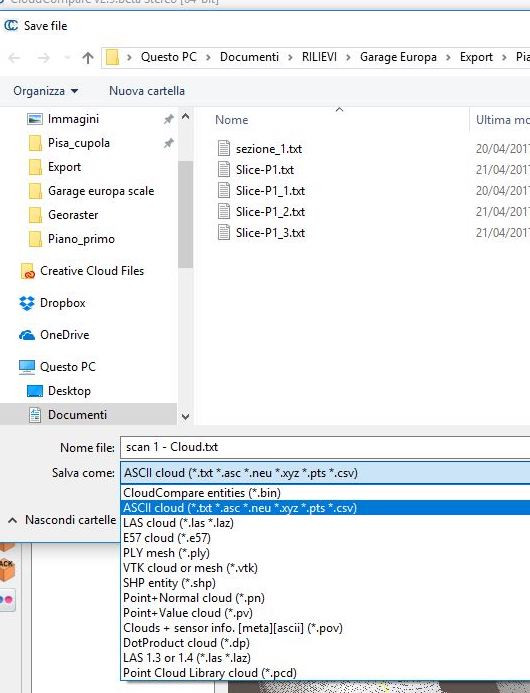Click the Nuova cartella button

click(x=147, y=91)
